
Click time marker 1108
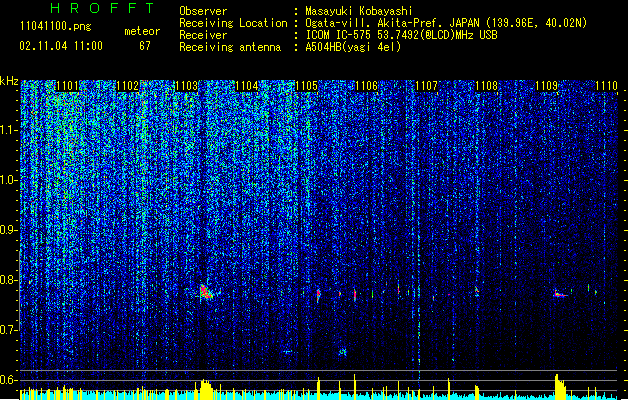point(486,86)
